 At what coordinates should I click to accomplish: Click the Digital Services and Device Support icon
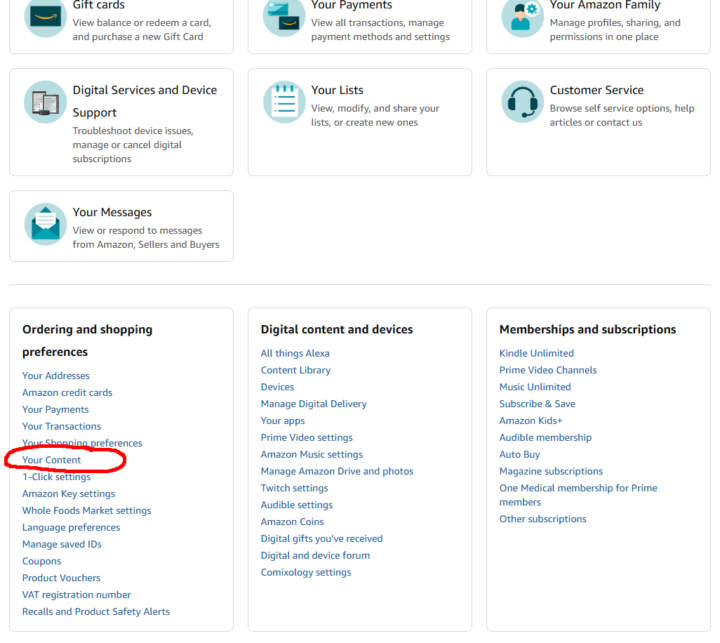click(44, 101)
